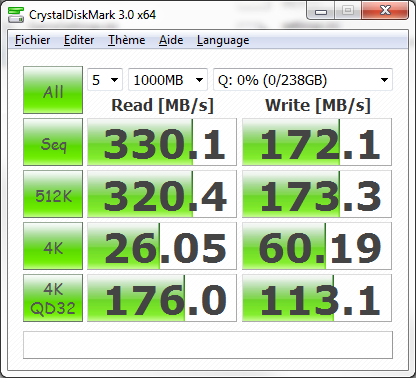Start the Seq benchmark test
Image resolution: width=416 pixels, height=378 pixels.
click(x=53, y=142)
